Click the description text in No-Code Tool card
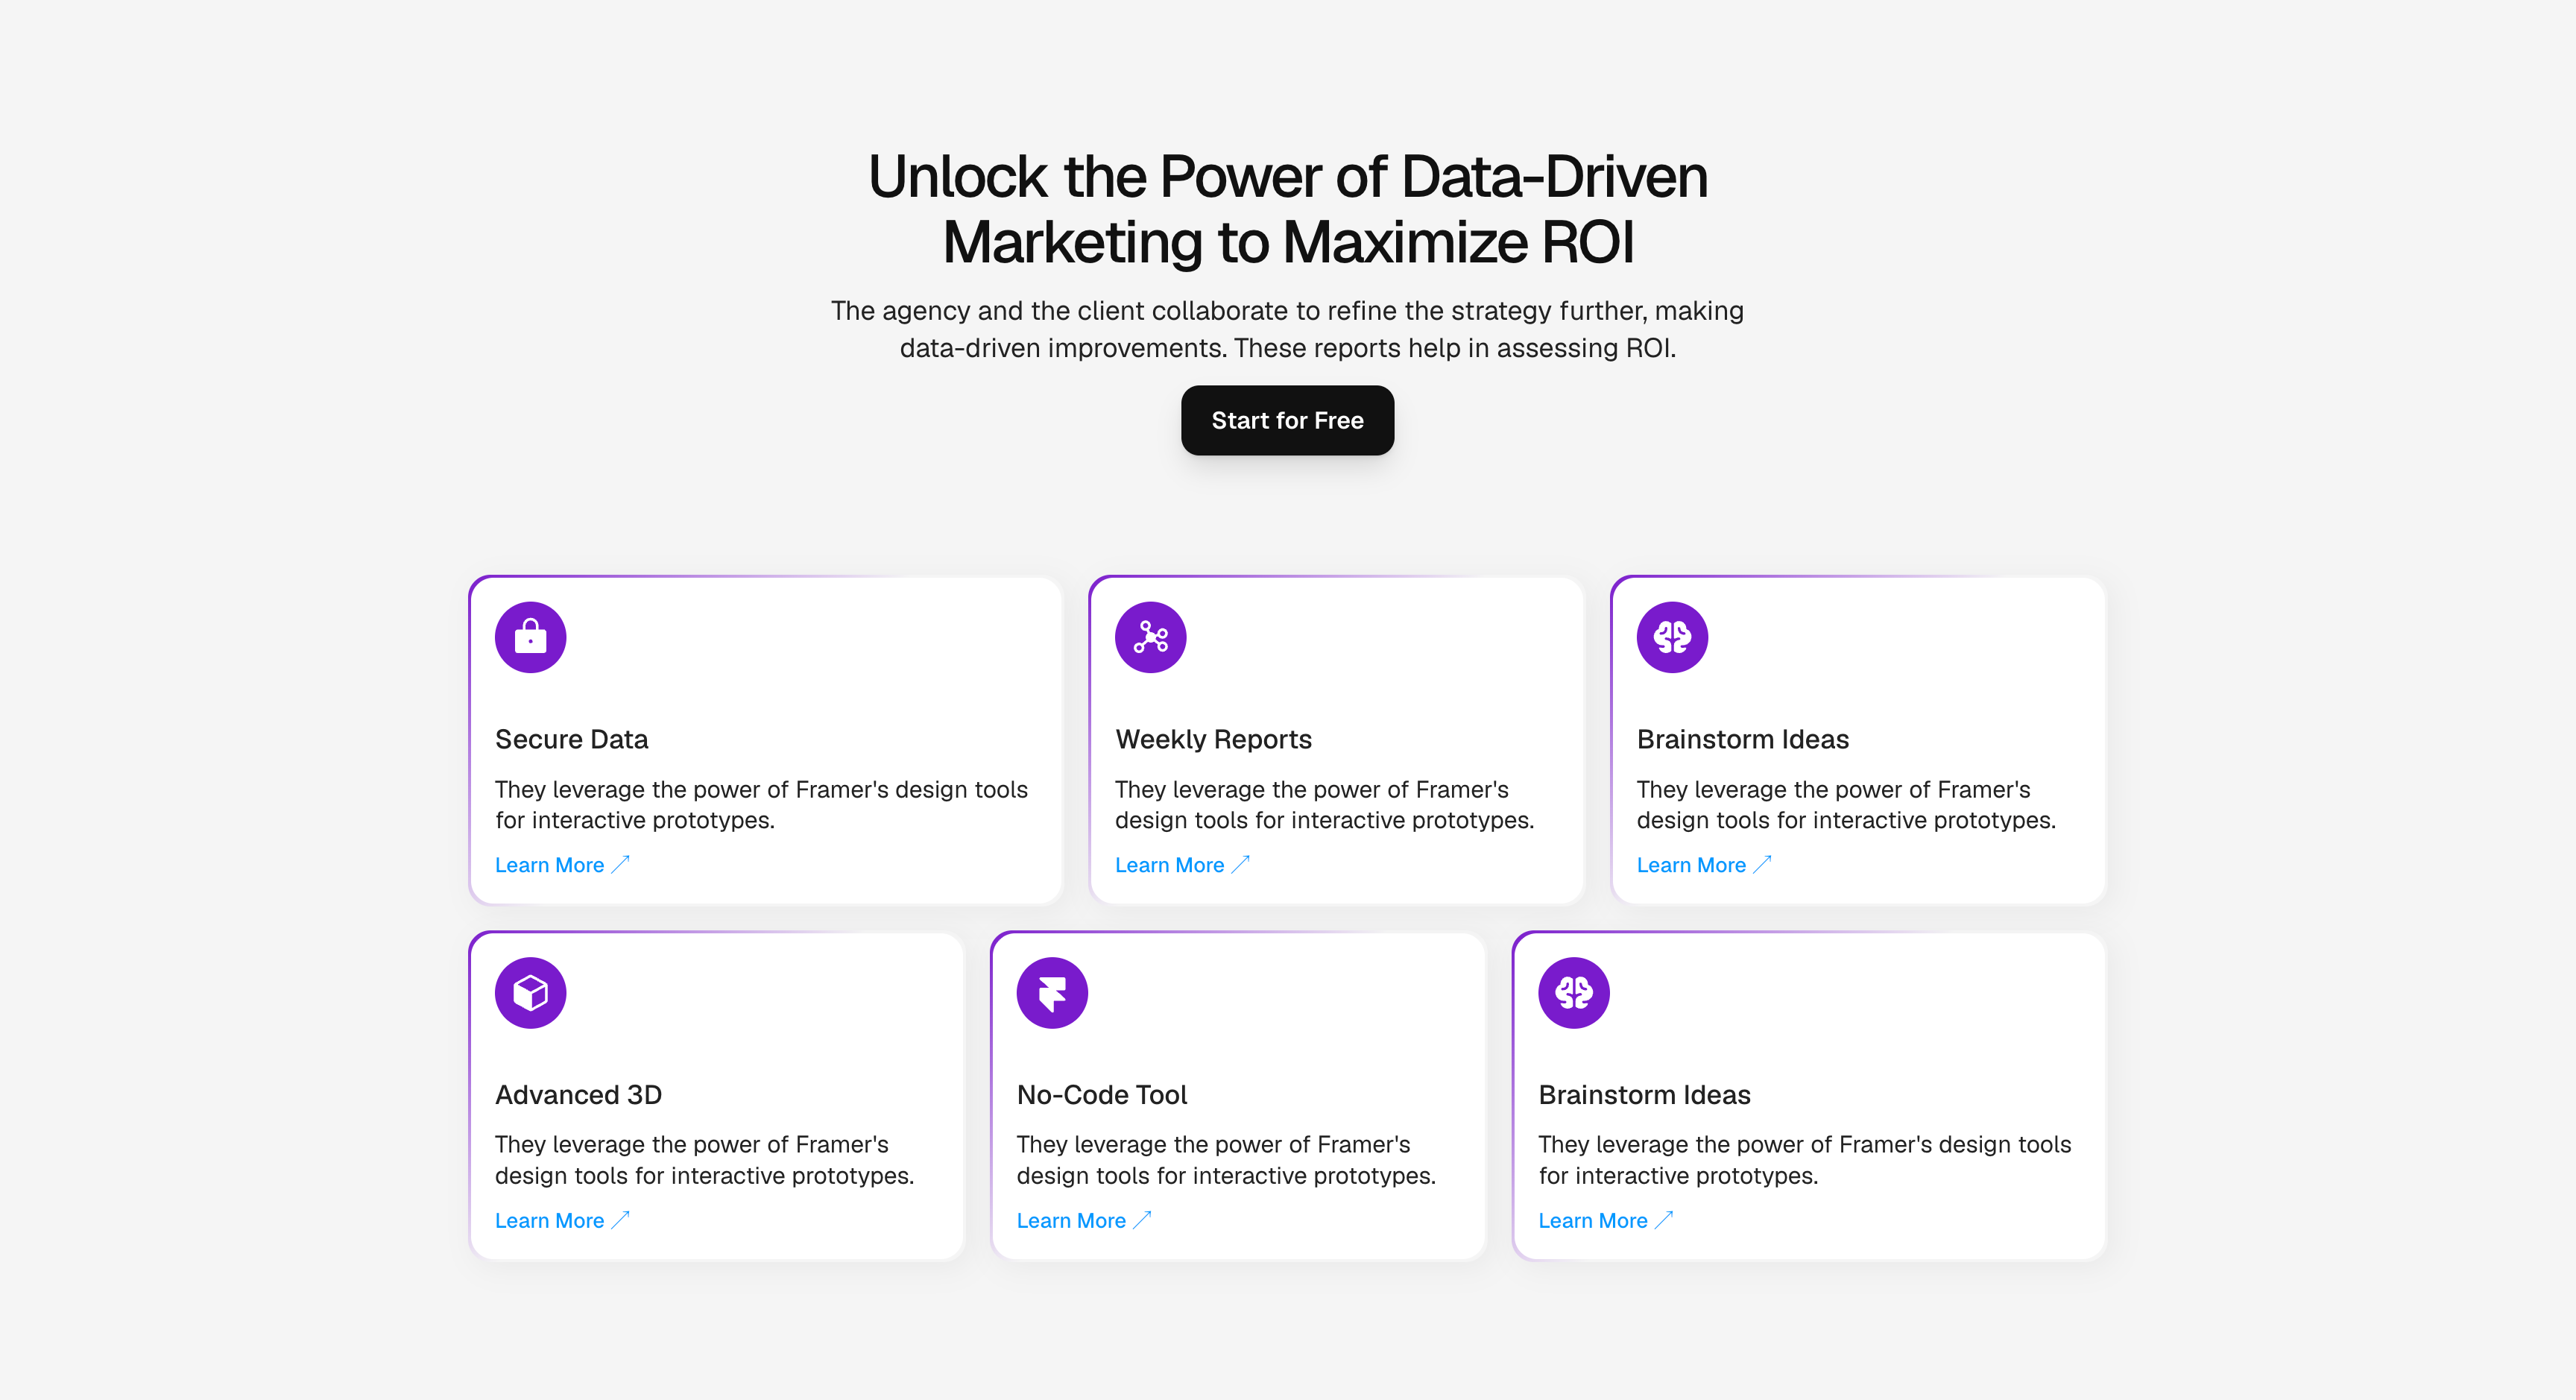This screenshot has height=1400, width=2576. [x=1226, y=1160]
